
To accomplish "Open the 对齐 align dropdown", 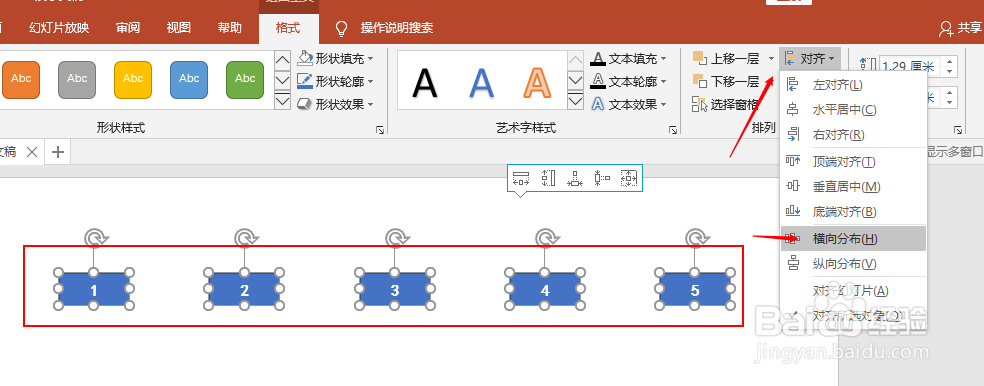I will pyautogui.click(x=810, y=59).
